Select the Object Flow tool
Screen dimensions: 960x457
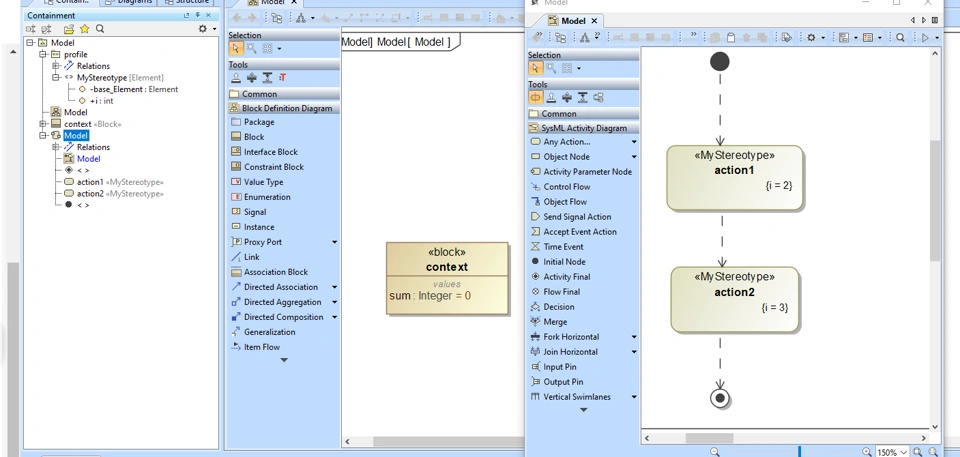(x=564, y=202)
